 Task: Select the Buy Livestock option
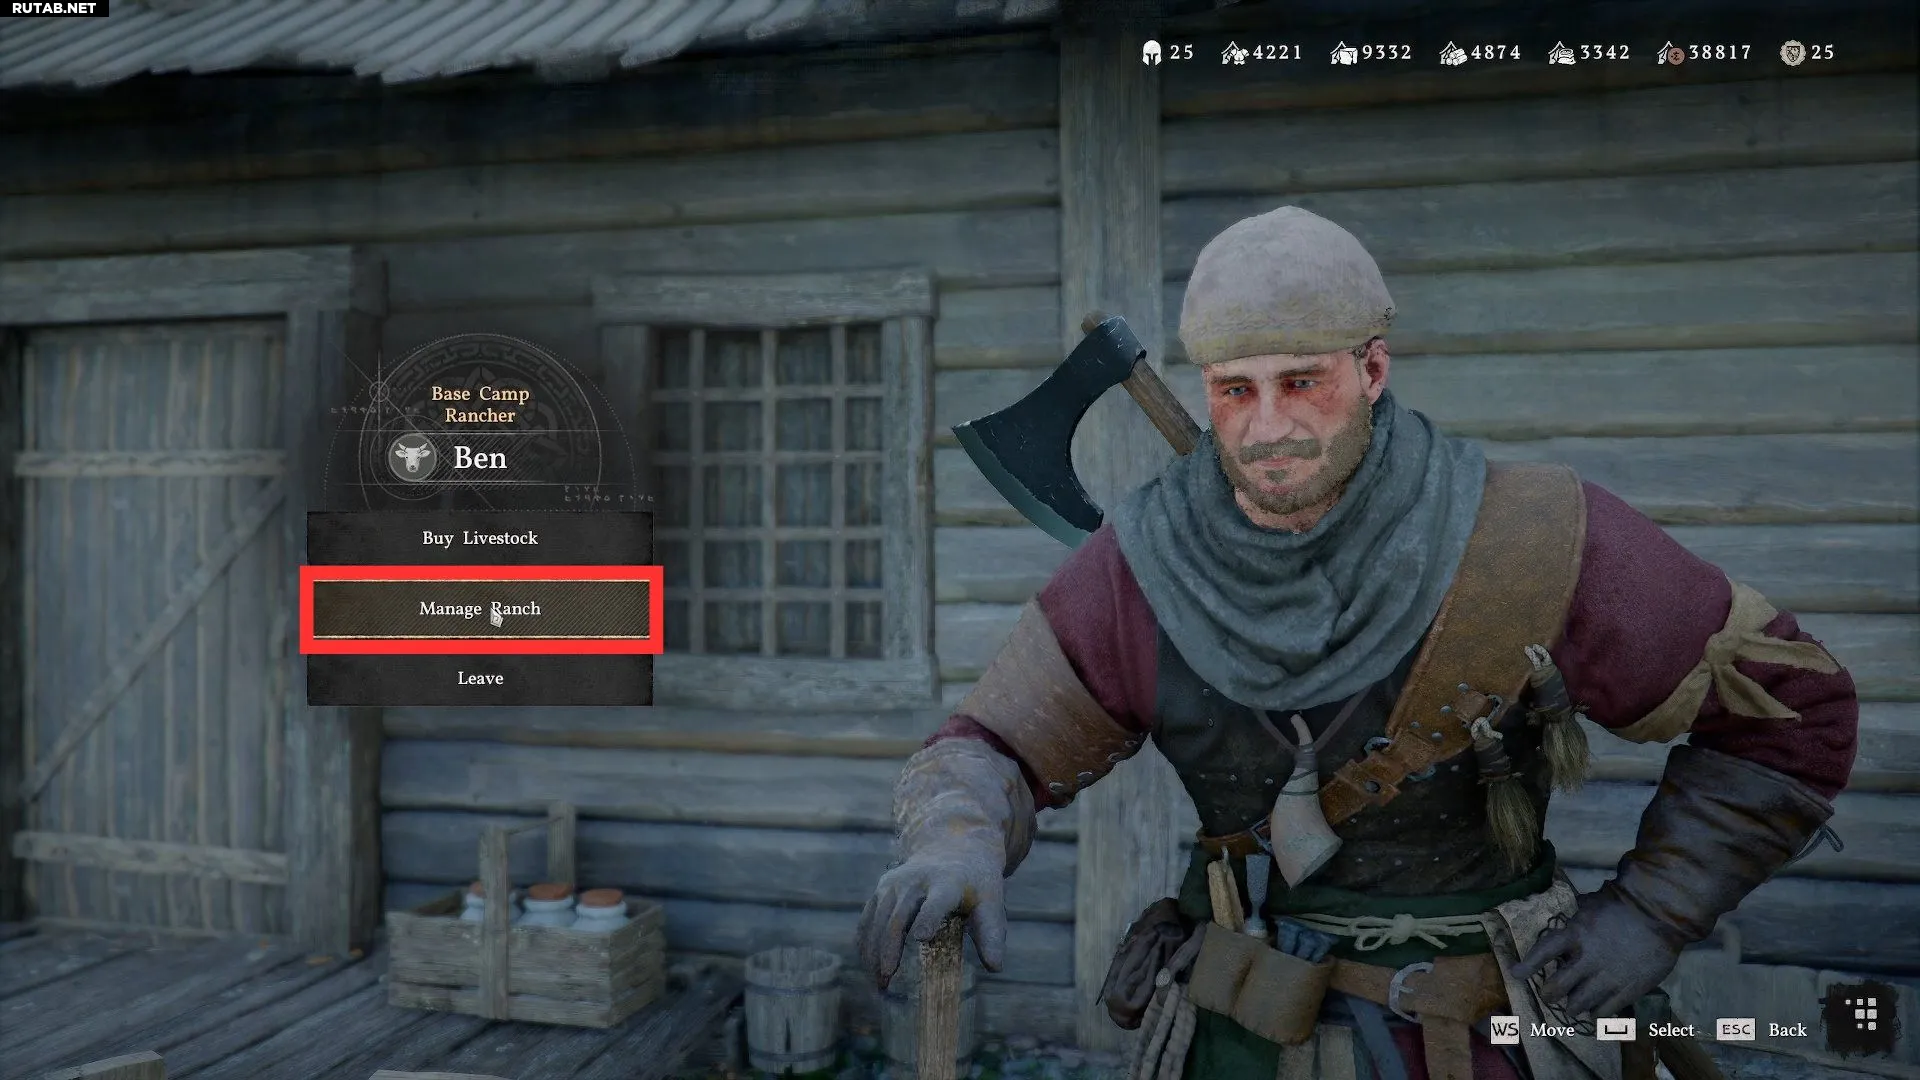(x=480, y=538)
